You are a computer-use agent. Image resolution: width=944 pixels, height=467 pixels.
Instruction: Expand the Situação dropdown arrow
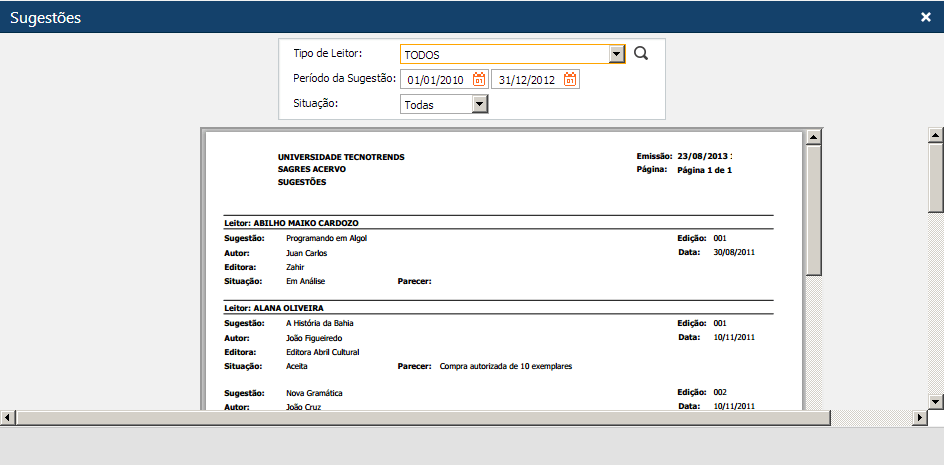[479, 104]
